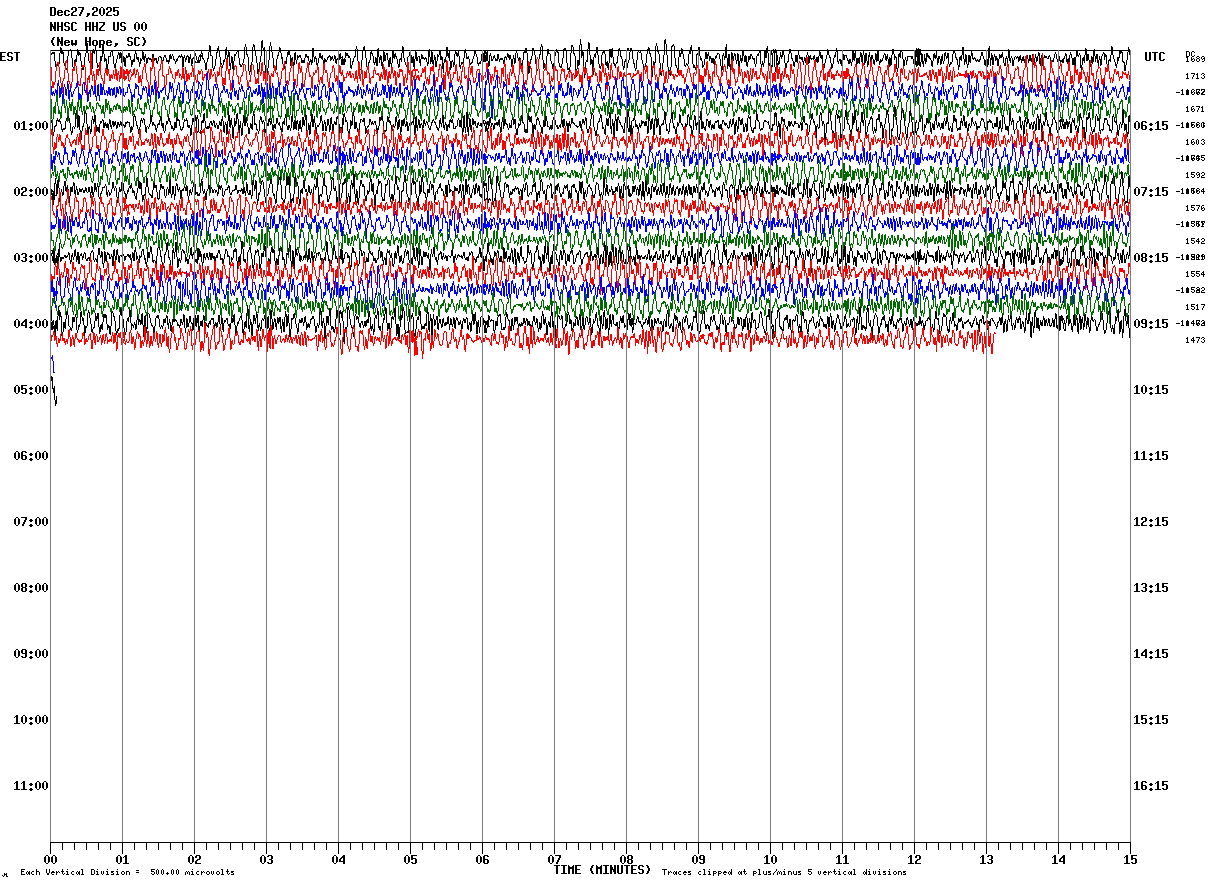Click the 'UTC' time zone label
Viewport: 1210px width, 886px height.
[1155, 57]
